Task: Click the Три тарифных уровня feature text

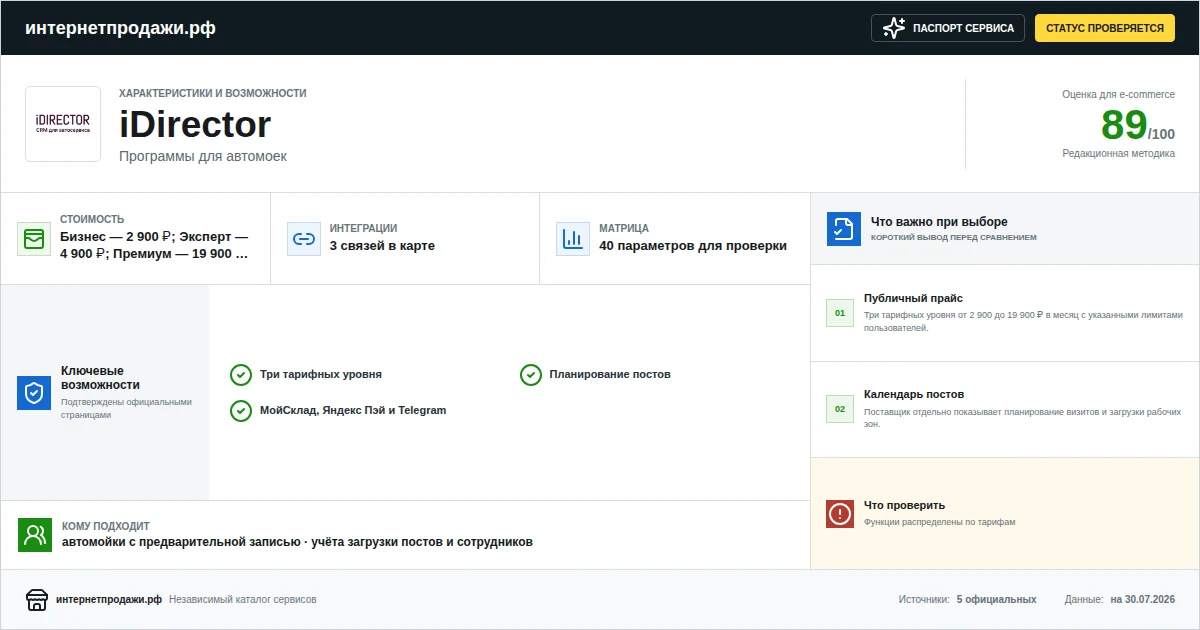Action: tap(321, 375)
